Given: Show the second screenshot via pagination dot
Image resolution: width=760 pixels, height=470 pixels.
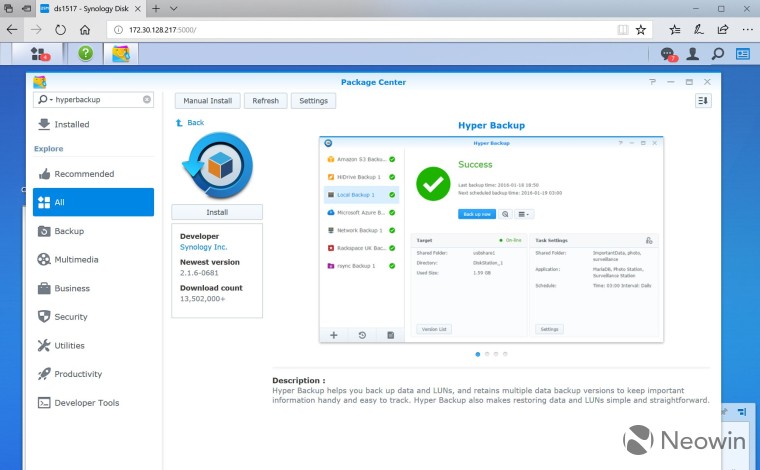Looking at the screenshot, I should point(487,354).
